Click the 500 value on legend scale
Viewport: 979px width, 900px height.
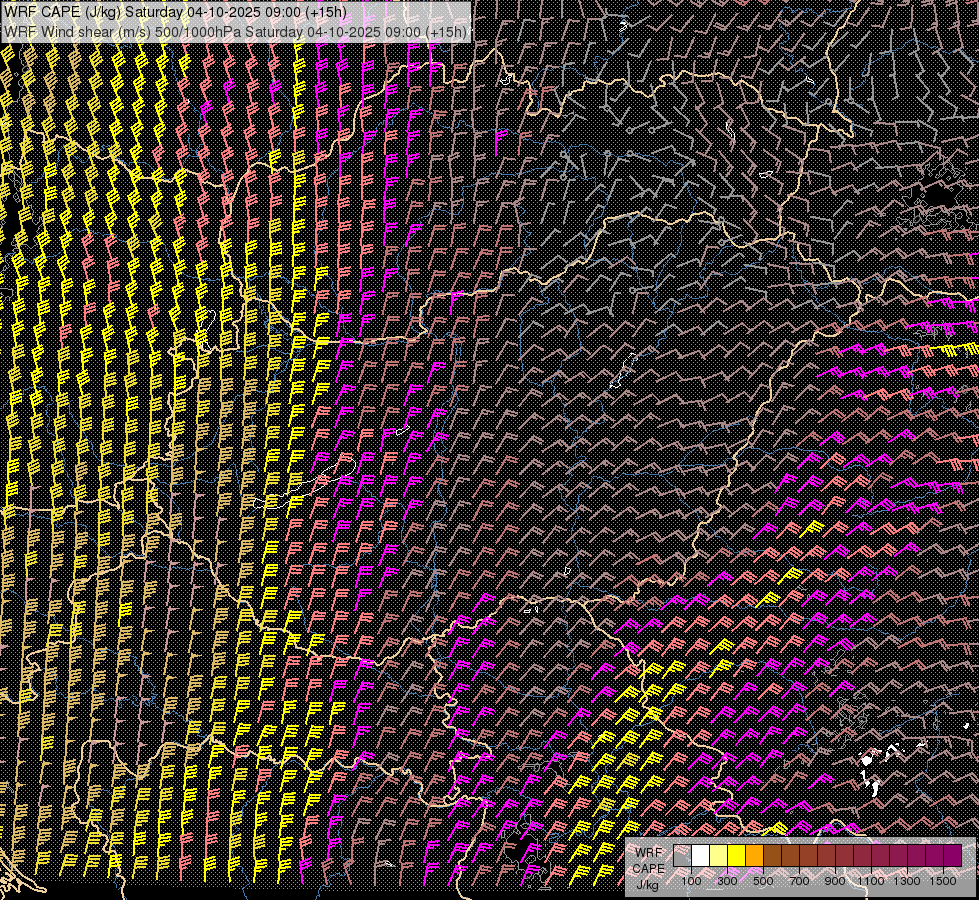point(763,881)
